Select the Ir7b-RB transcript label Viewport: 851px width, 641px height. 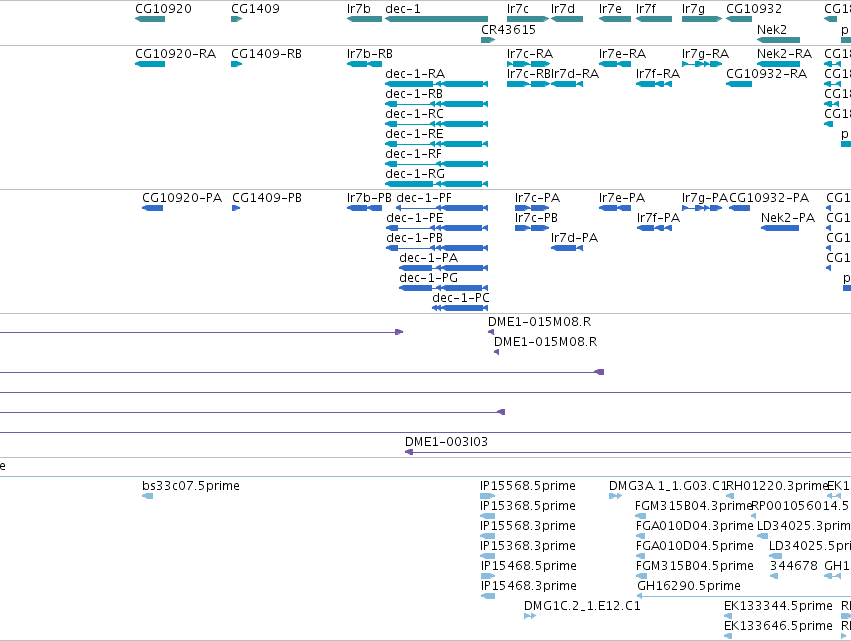click(370, 54)
